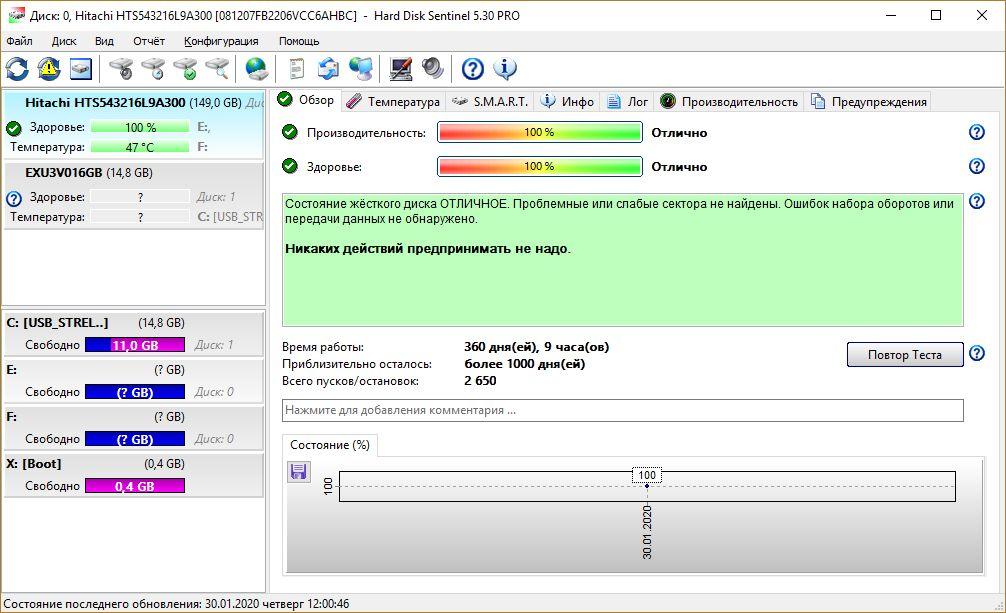The width and height of the screenshot is (1006, 613).
Task: Switch to the Температура tab
Action: pyautogui.click(x=393, y=101)
